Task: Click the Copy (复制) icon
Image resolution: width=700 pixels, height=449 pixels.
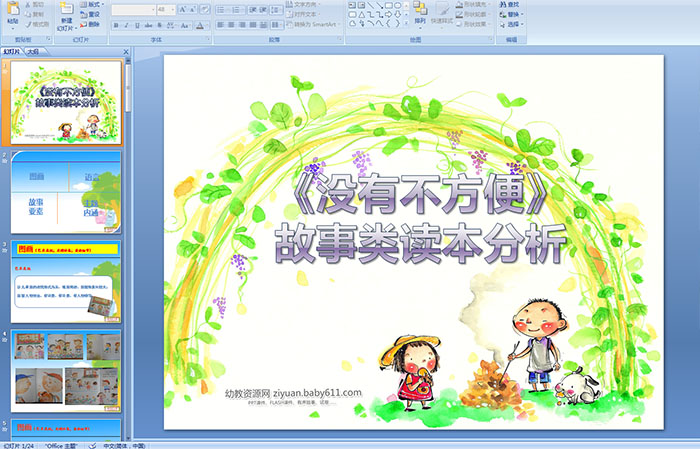Action: 28,14
